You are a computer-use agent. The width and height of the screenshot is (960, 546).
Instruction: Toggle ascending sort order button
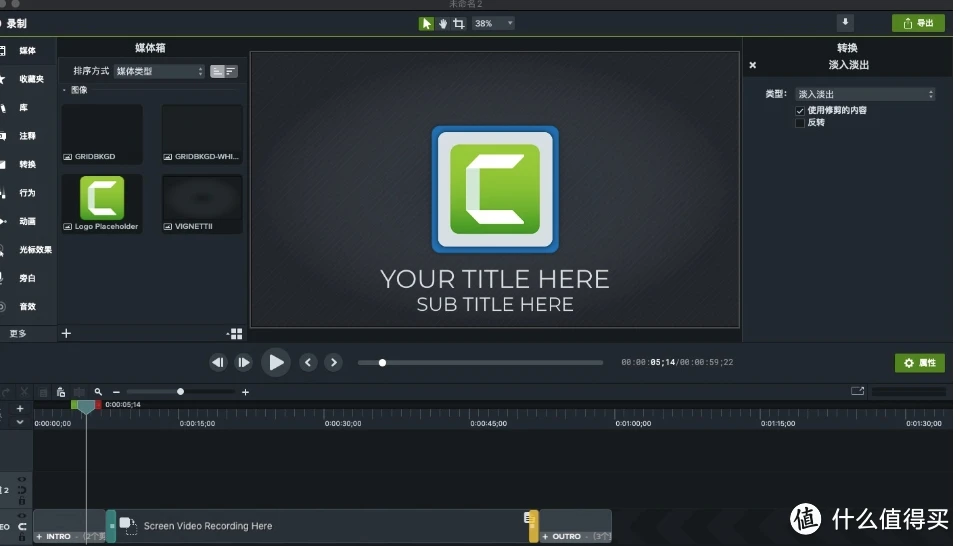217,71
